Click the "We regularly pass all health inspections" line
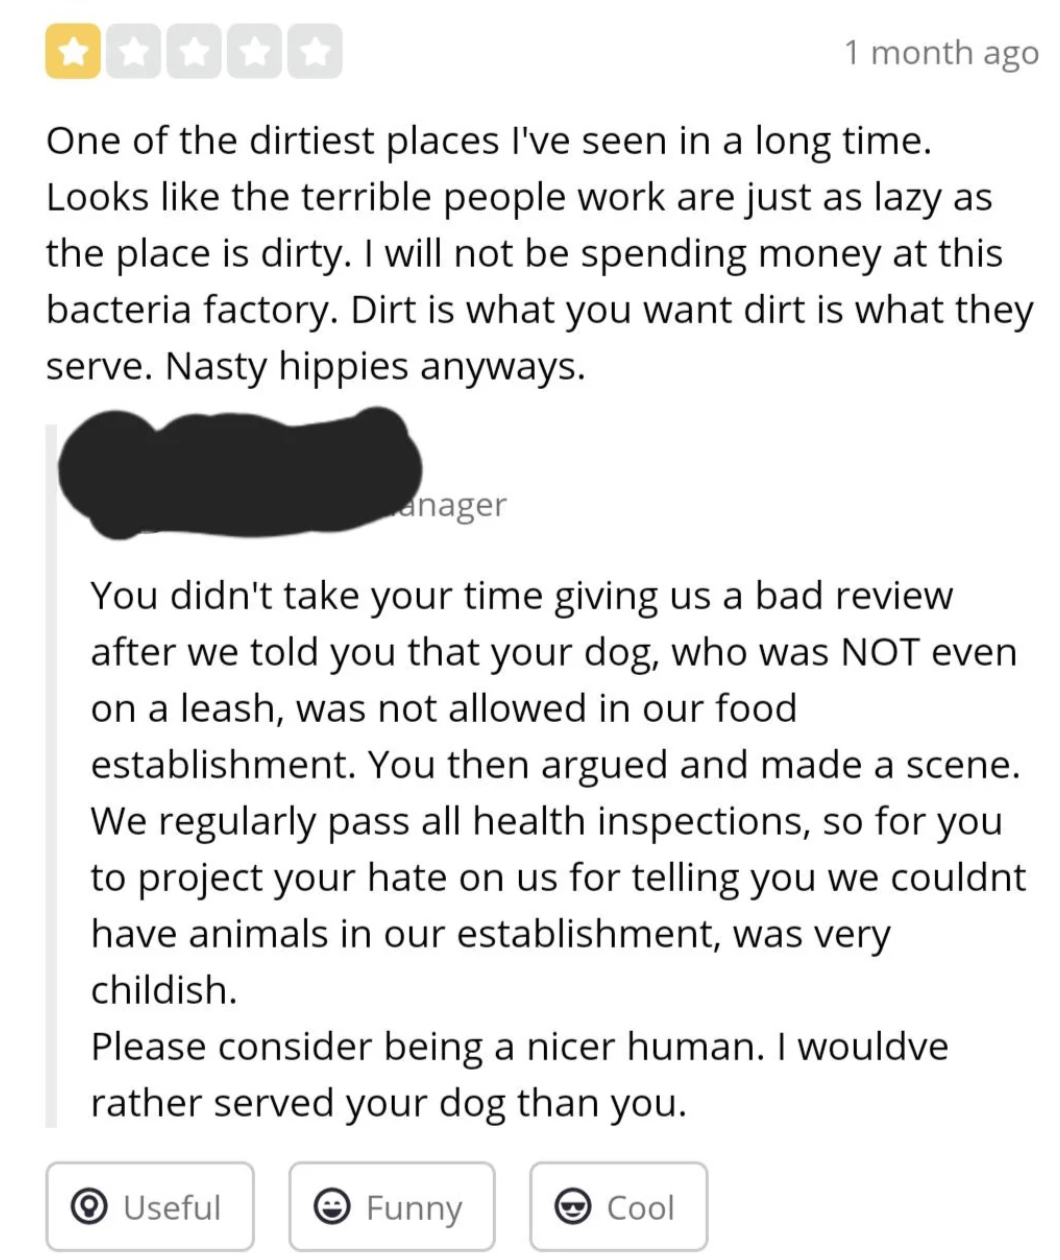Screen dimensions: 1060x1260 (545, 821)
